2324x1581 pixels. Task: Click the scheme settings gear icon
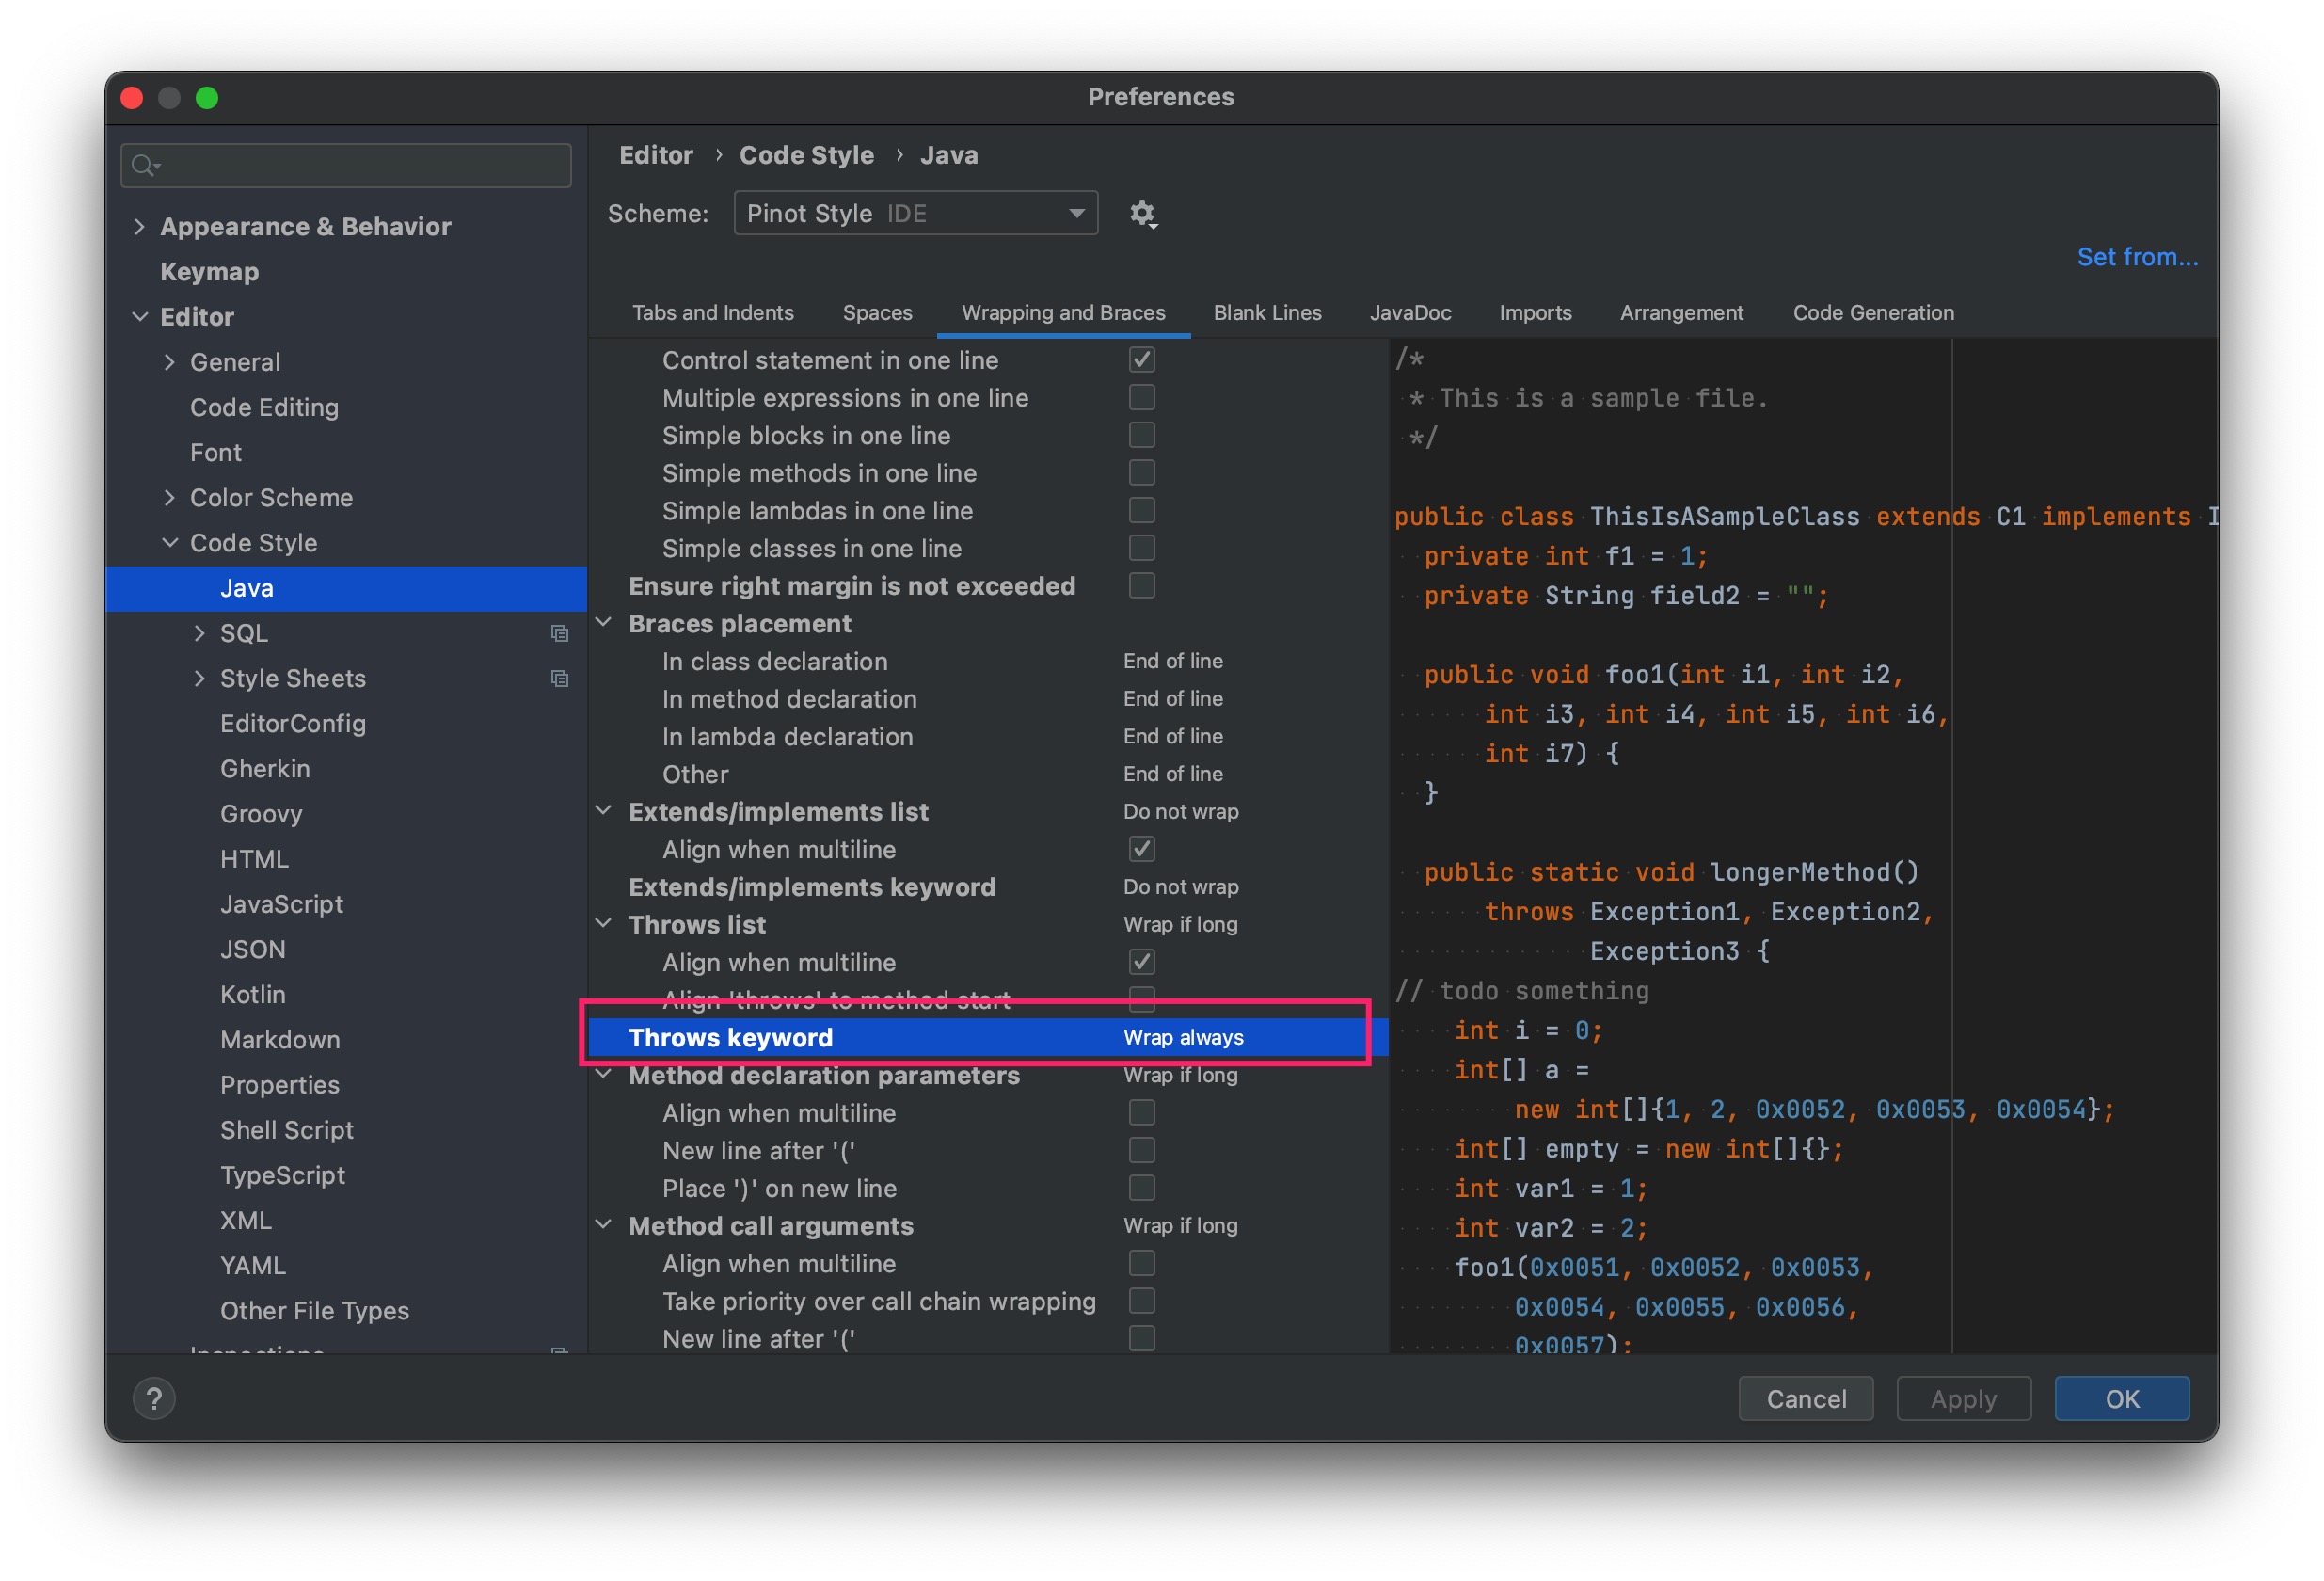(x=1142, y=214)
